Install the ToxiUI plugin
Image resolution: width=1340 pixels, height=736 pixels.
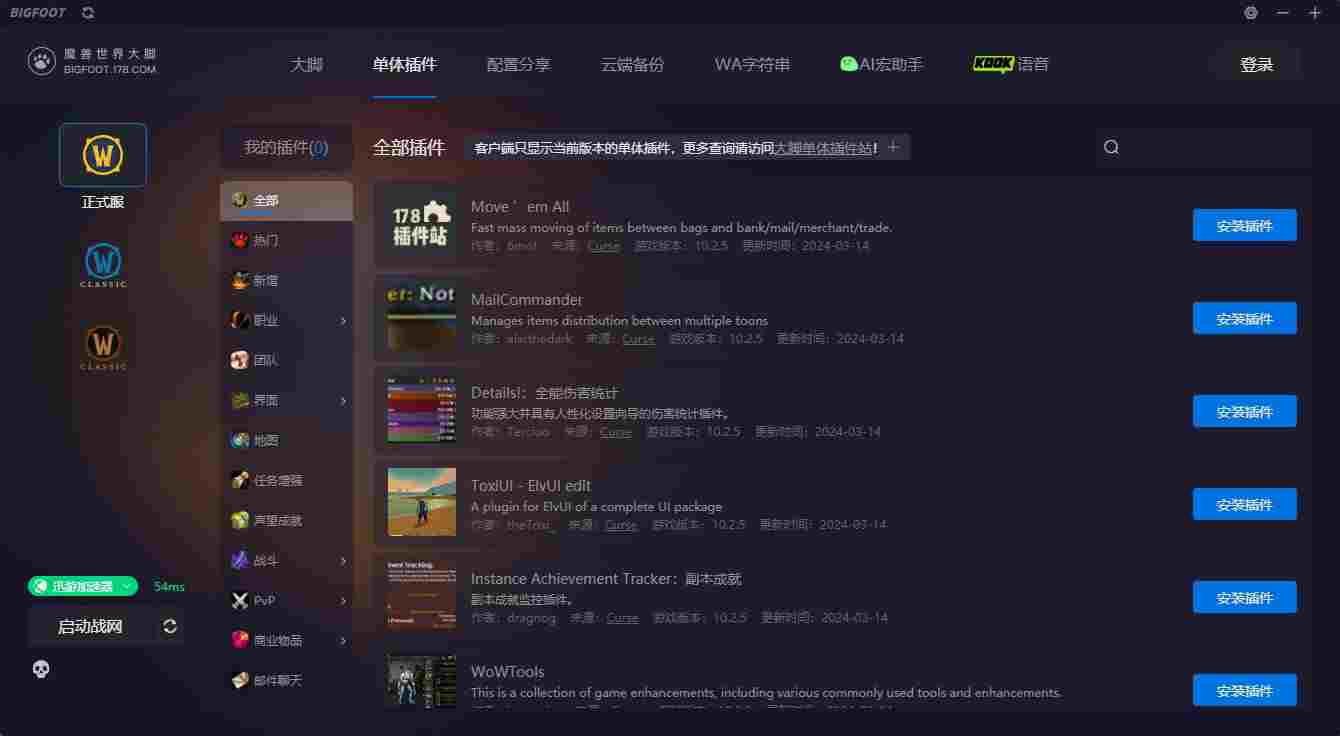coord(1244,504)
